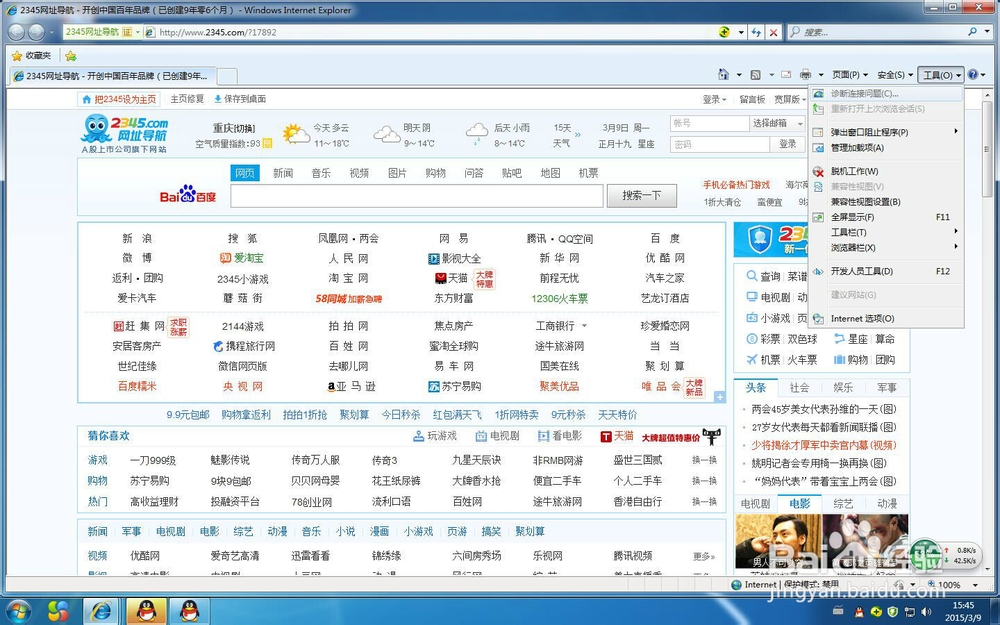This screenshot has width=1000, height=625.
Task: Open the dropdown arrow beside the Print icon
Action: [x=821, y=75]
